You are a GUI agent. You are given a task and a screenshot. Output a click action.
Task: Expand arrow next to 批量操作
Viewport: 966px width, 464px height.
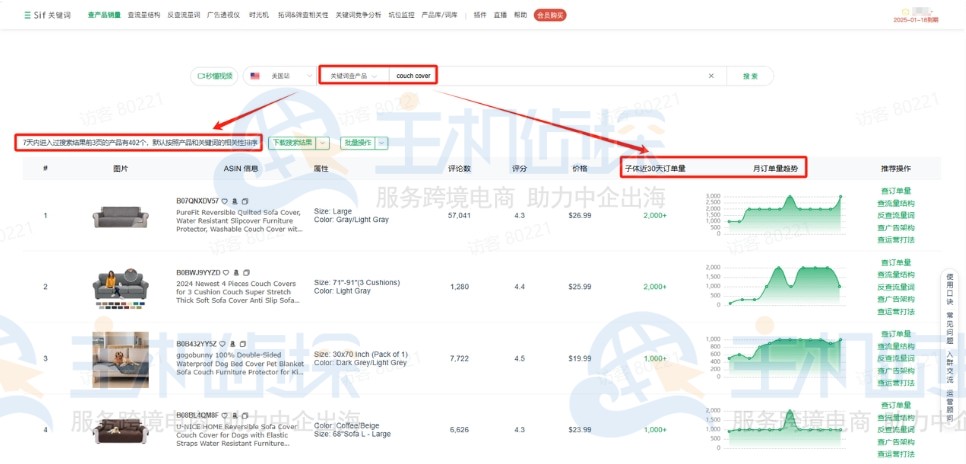[382, 142]
